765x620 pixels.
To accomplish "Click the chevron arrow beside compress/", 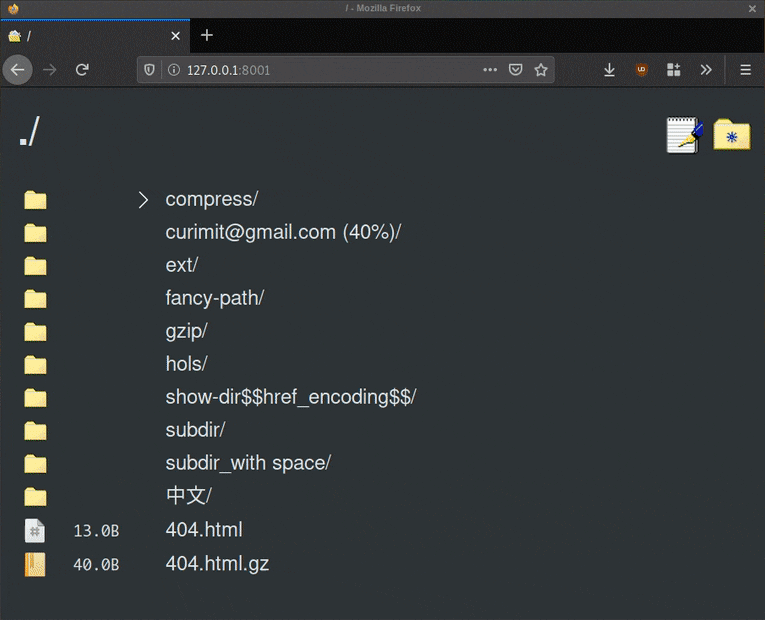I will pos(143,200).
